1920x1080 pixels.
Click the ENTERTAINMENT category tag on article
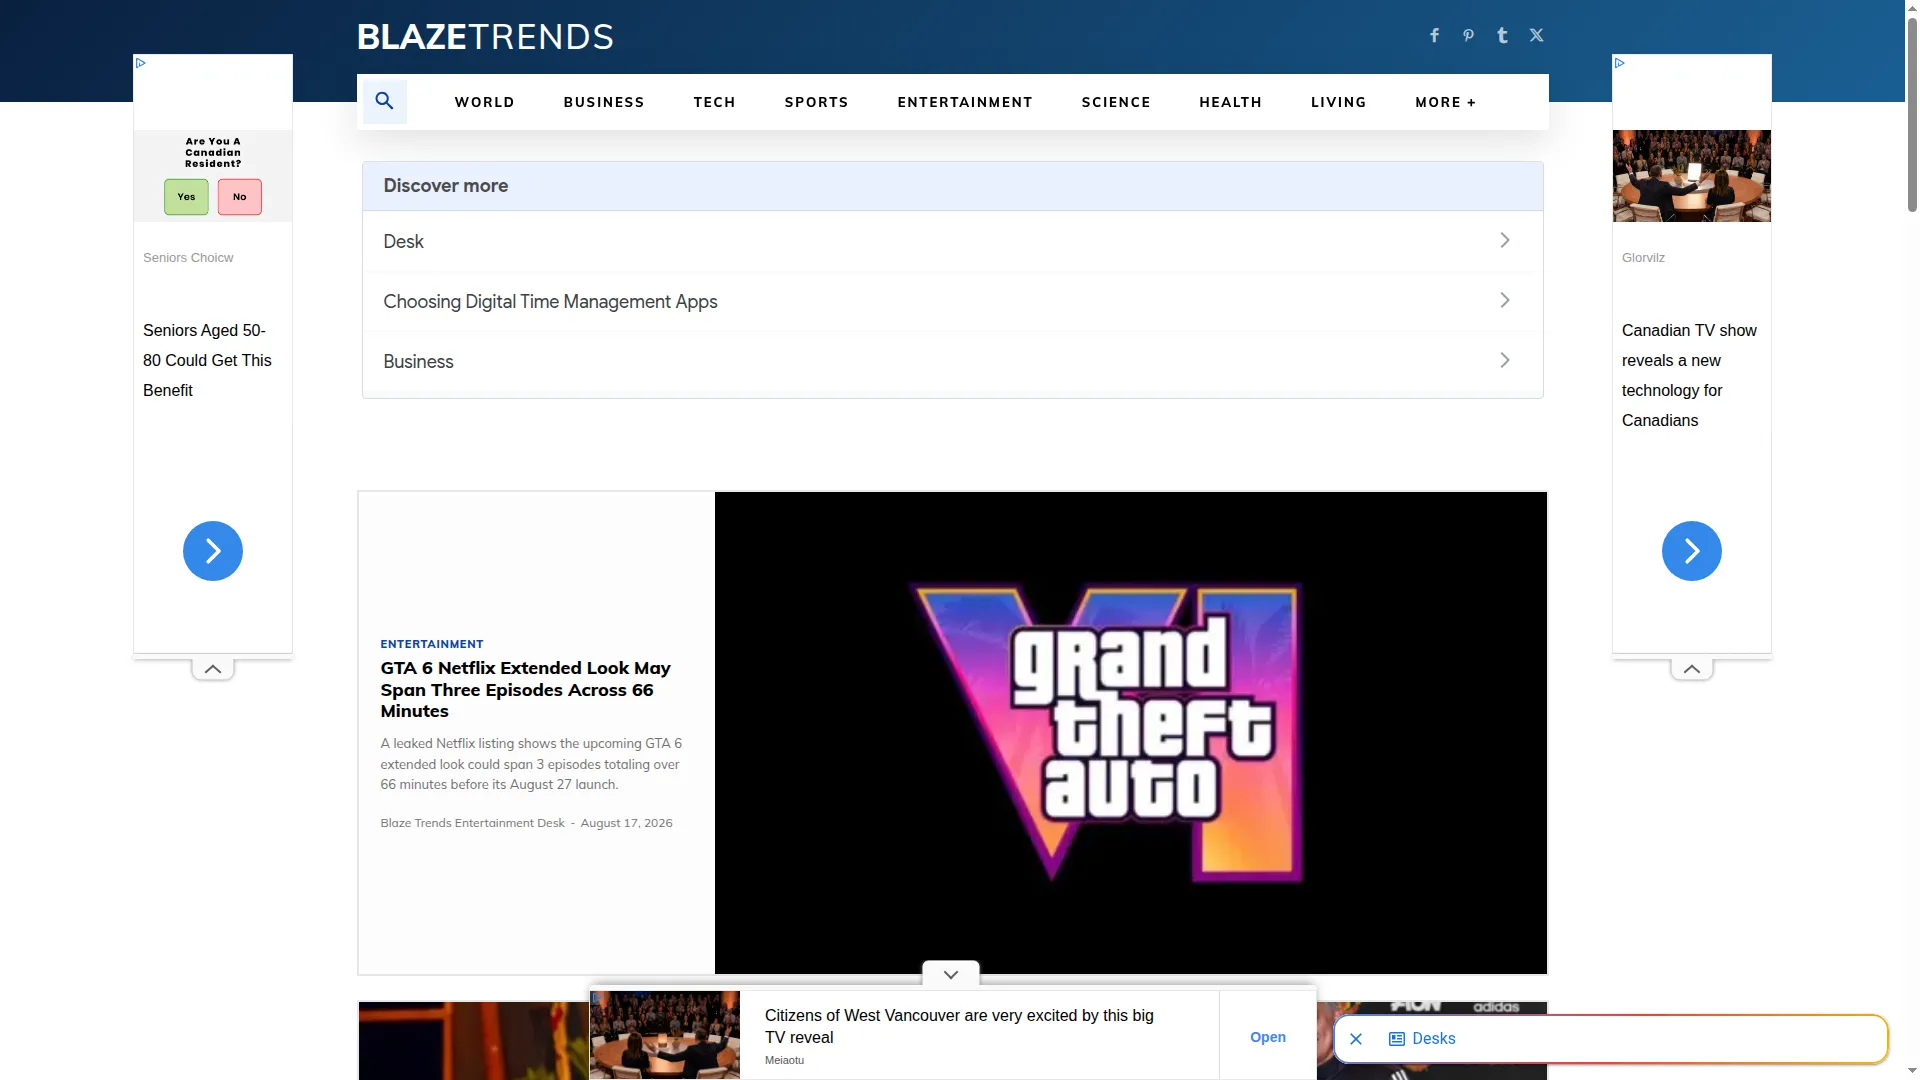(x=432, y=644)
